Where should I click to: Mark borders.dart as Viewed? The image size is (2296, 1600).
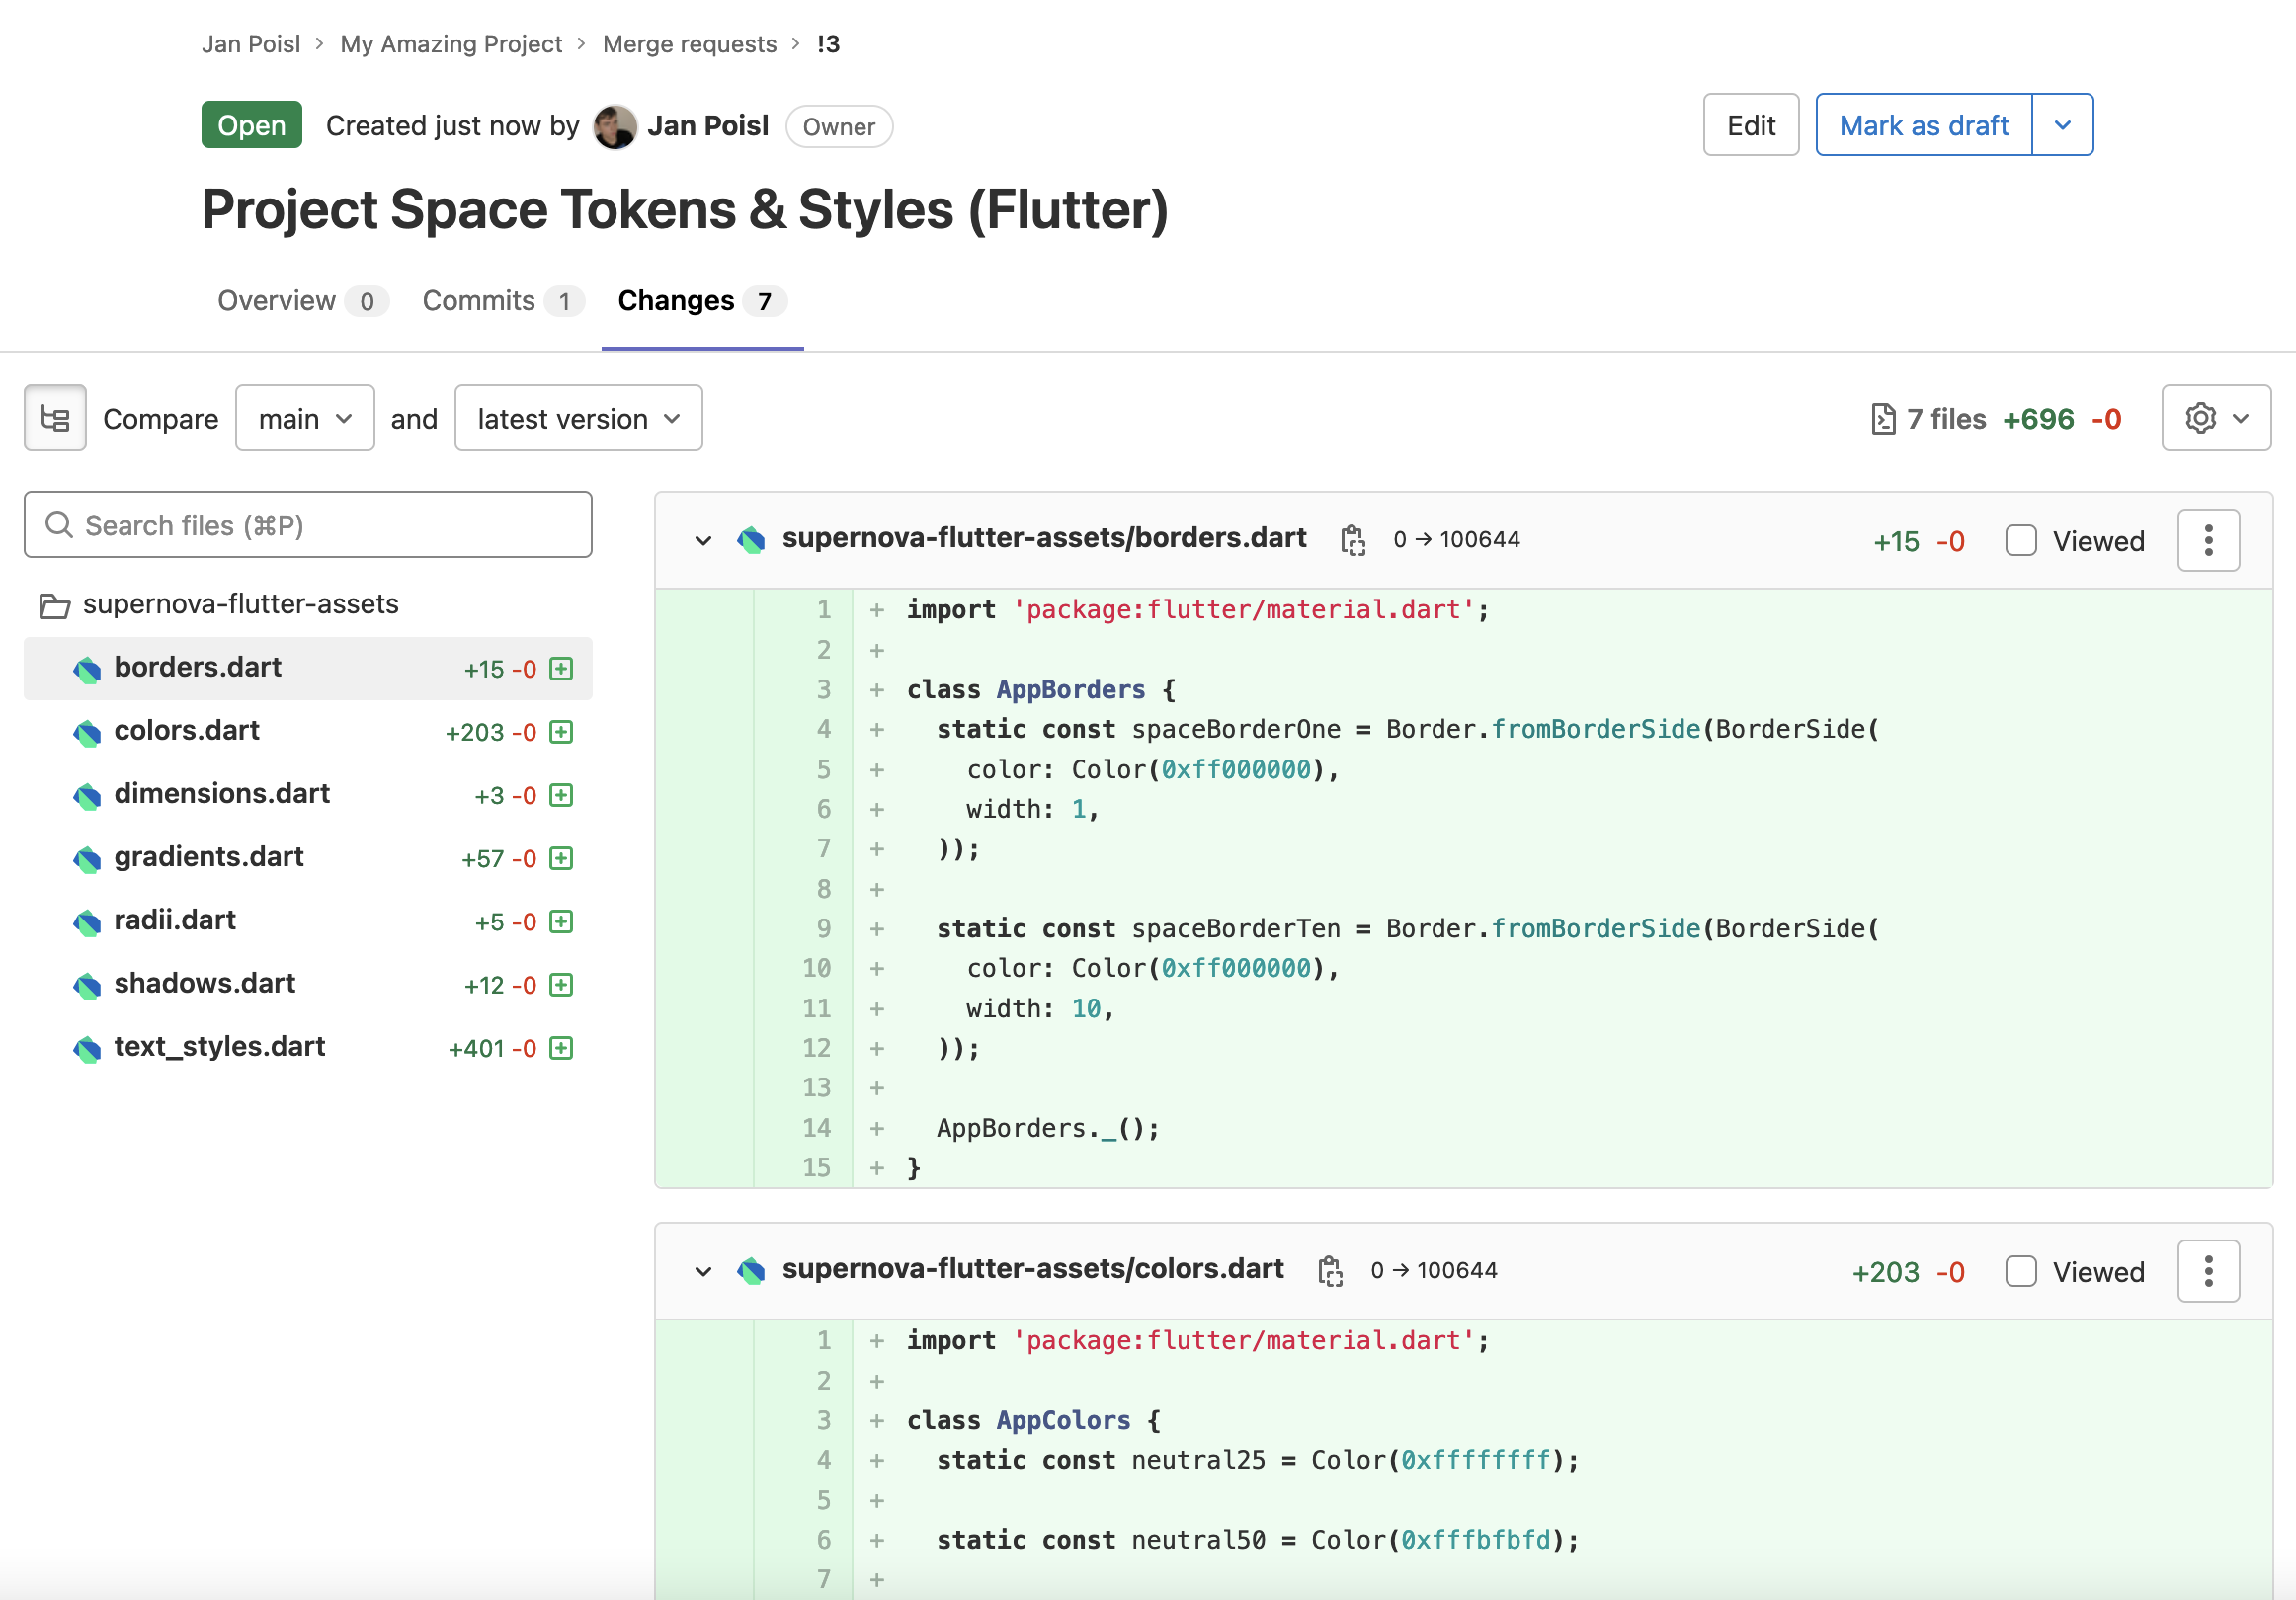click(2021, 540)
